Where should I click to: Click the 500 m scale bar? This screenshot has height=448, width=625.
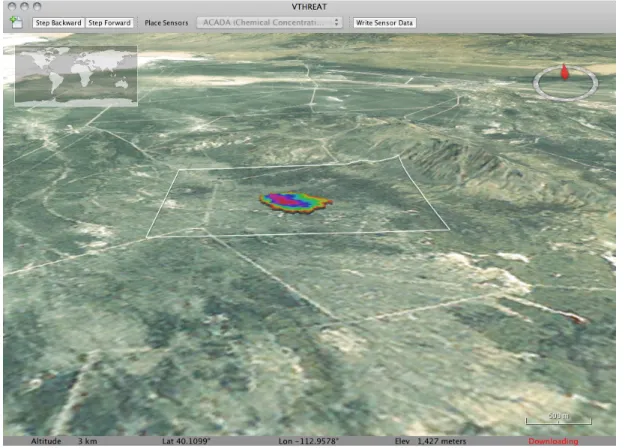558,419
